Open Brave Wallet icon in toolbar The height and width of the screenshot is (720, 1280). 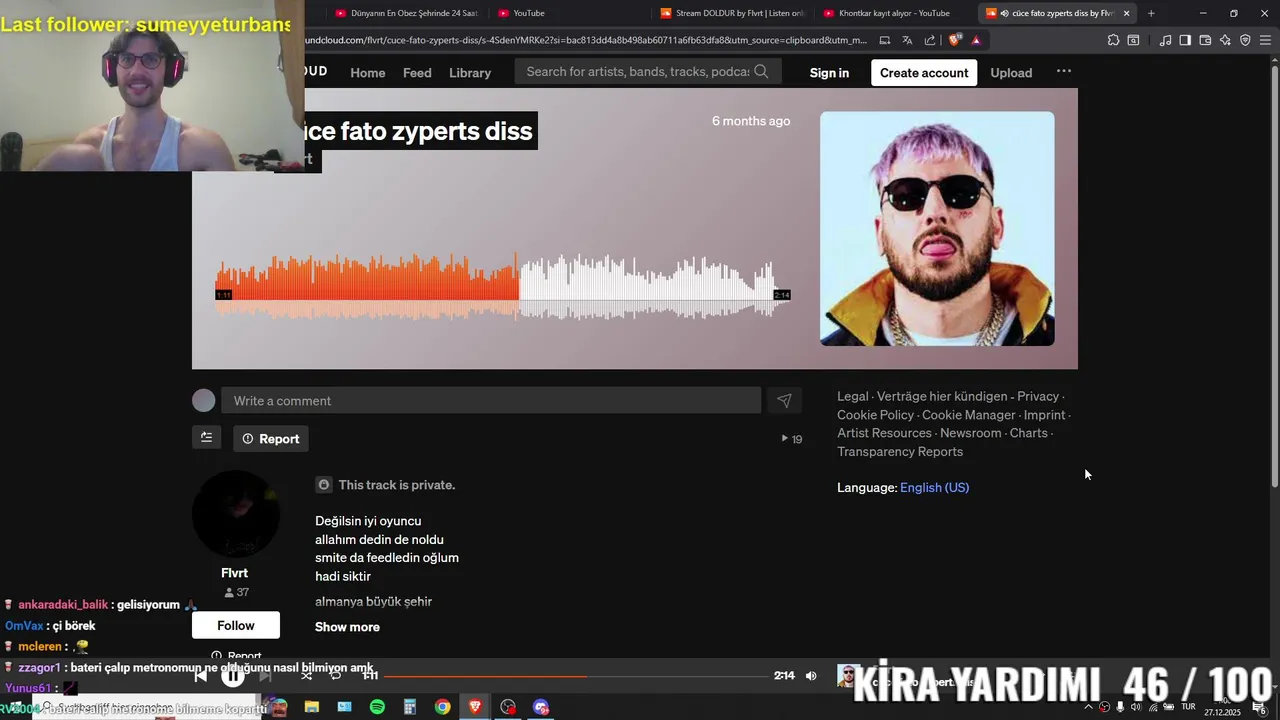[1205, 40]
